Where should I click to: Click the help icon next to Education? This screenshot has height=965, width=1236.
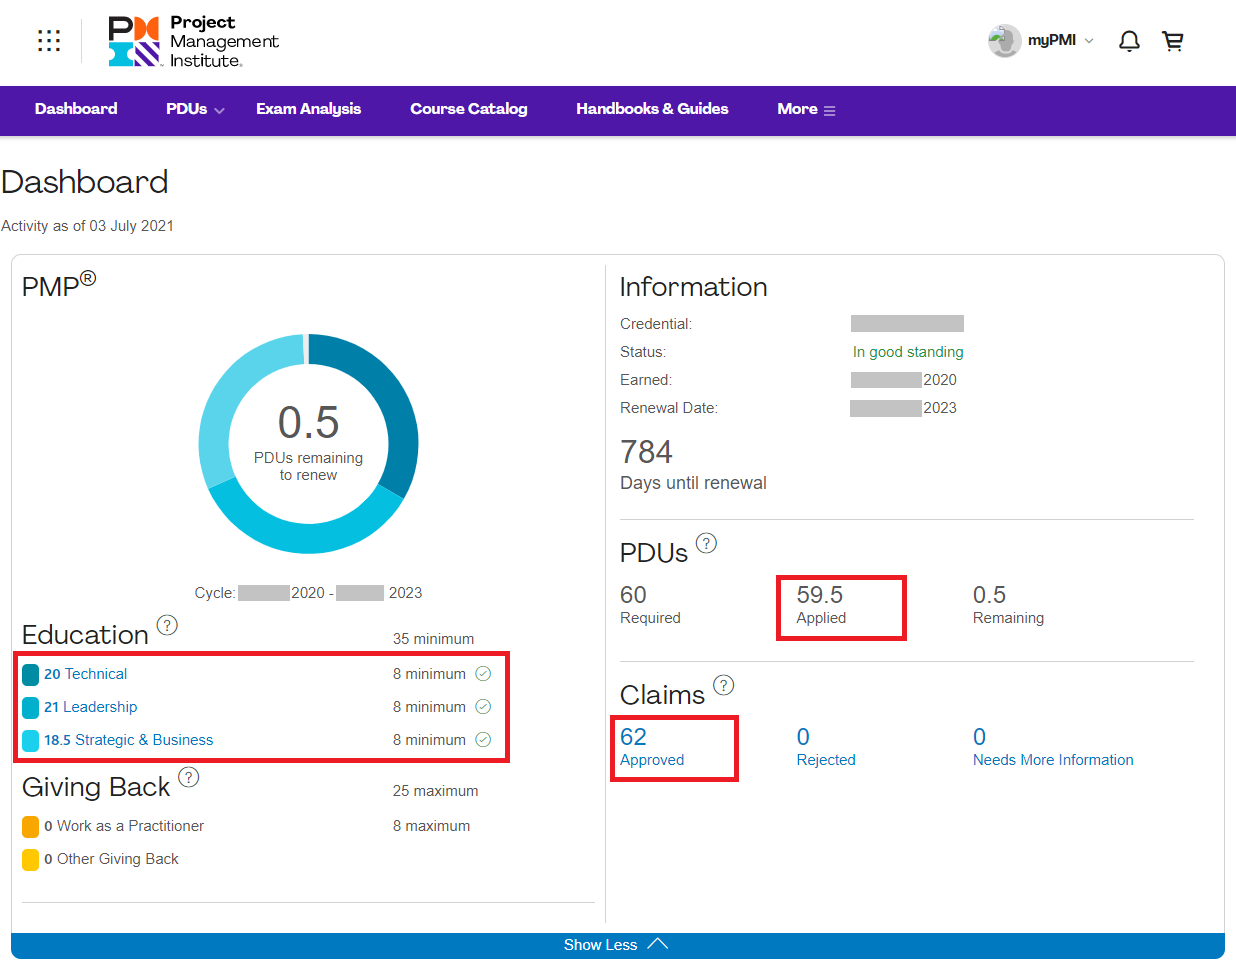(168, 625)
